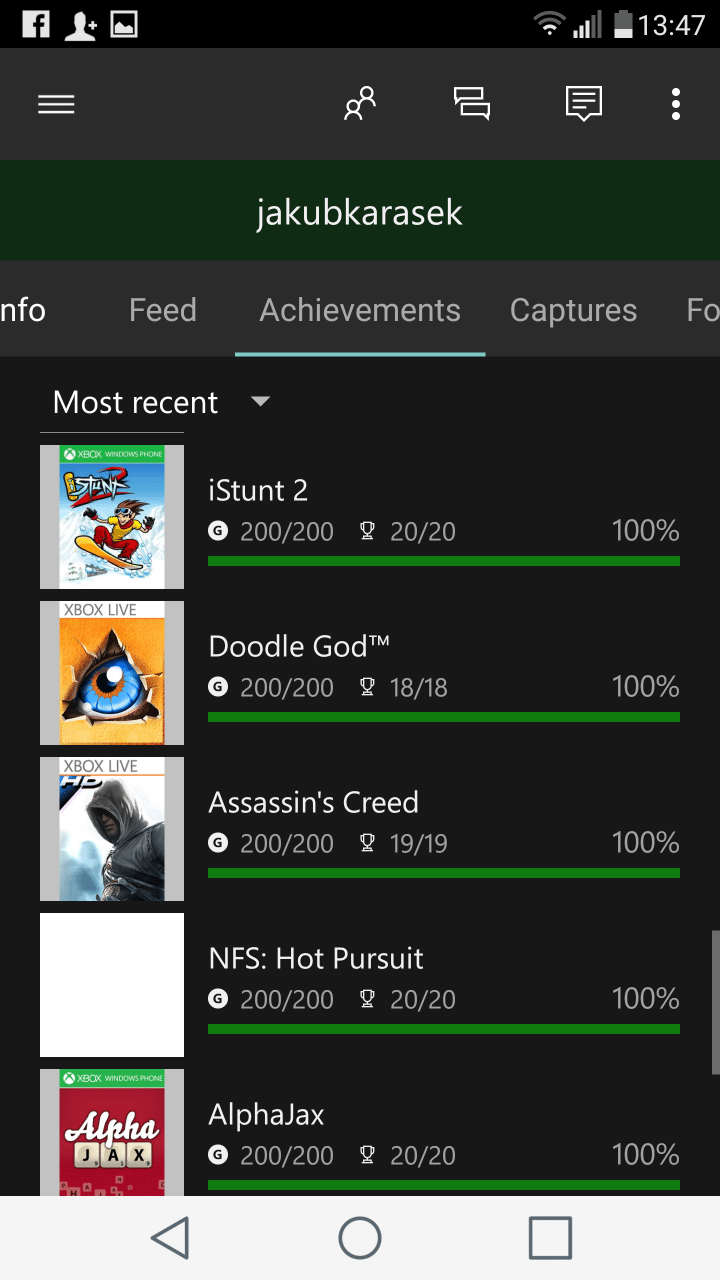Open the Doodle God game thumbnail
720x1280 pixels.
pyautogui.click(x=112, y=673)
